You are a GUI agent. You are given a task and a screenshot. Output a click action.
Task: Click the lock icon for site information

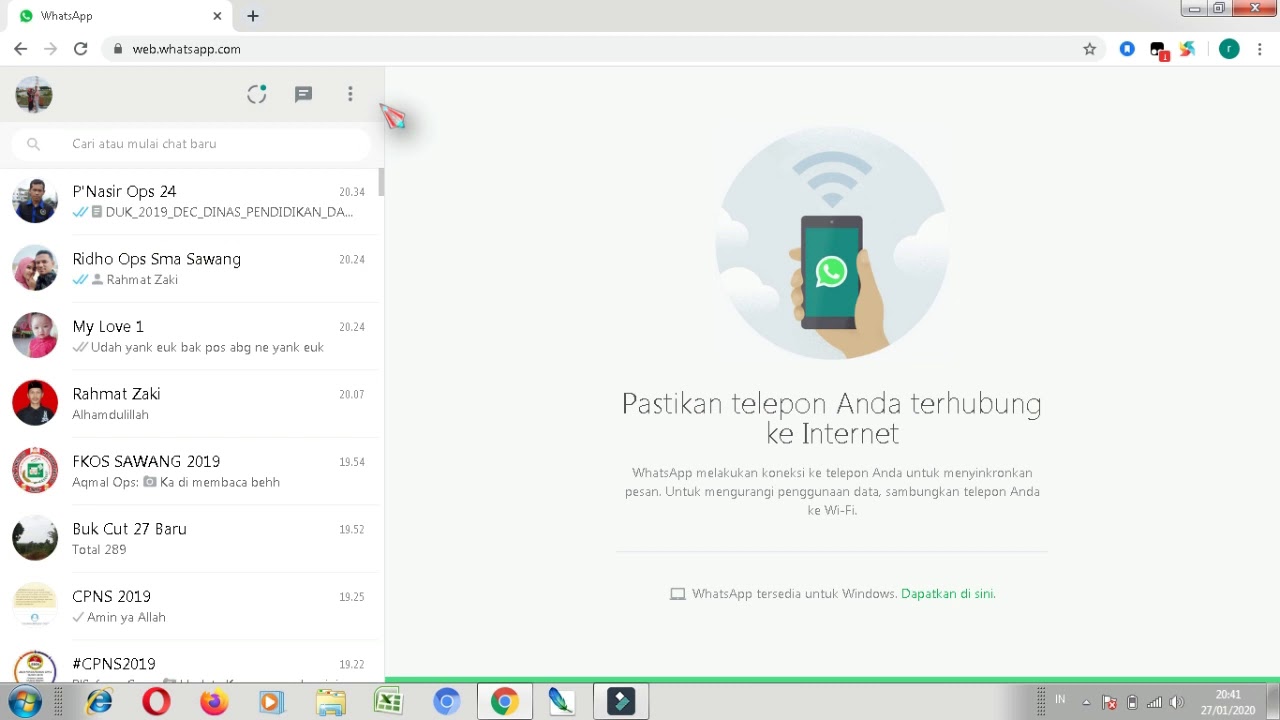118,49
